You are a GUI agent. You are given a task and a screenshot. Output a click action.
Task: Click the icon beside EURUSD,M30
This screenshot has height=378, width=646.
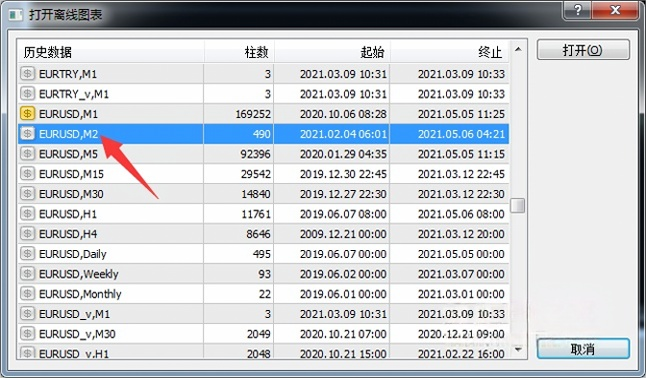[x=28, y=194]
